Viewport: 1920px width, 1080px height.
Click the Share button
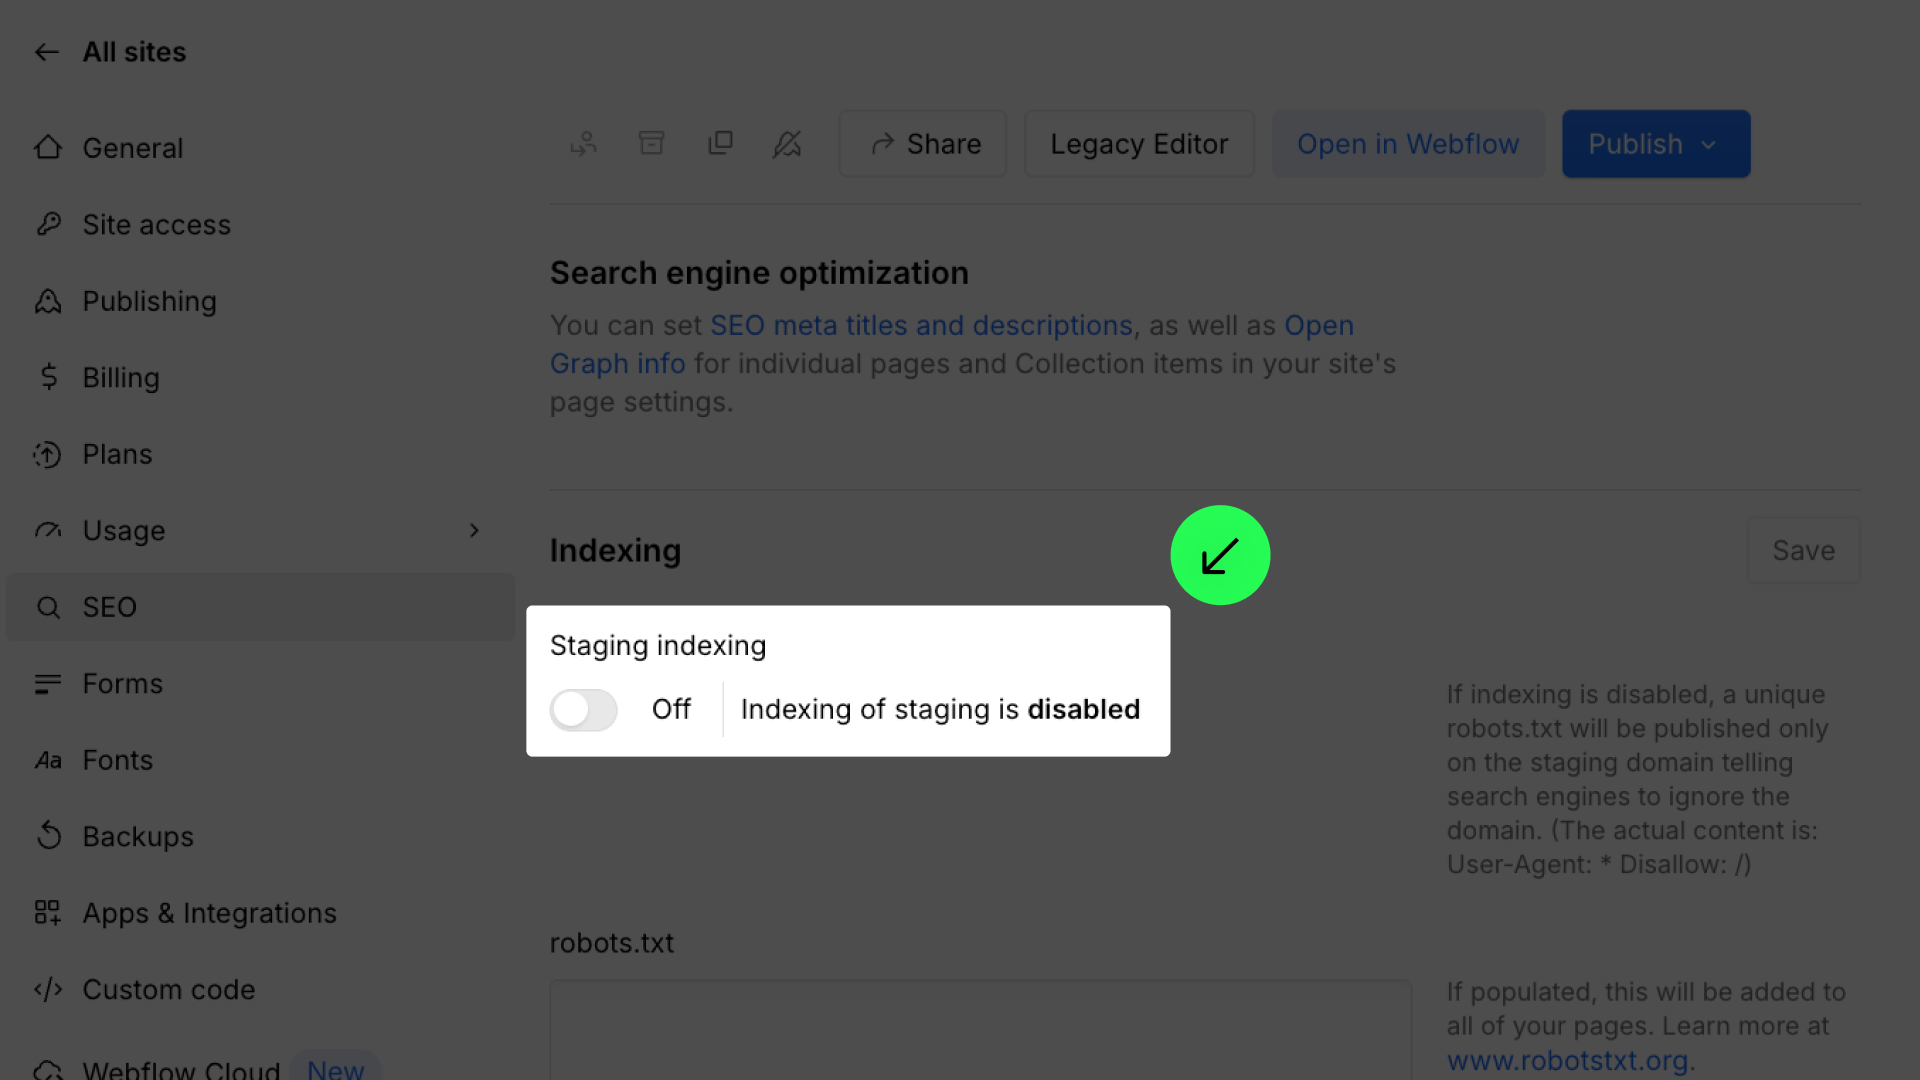(923, 144)
